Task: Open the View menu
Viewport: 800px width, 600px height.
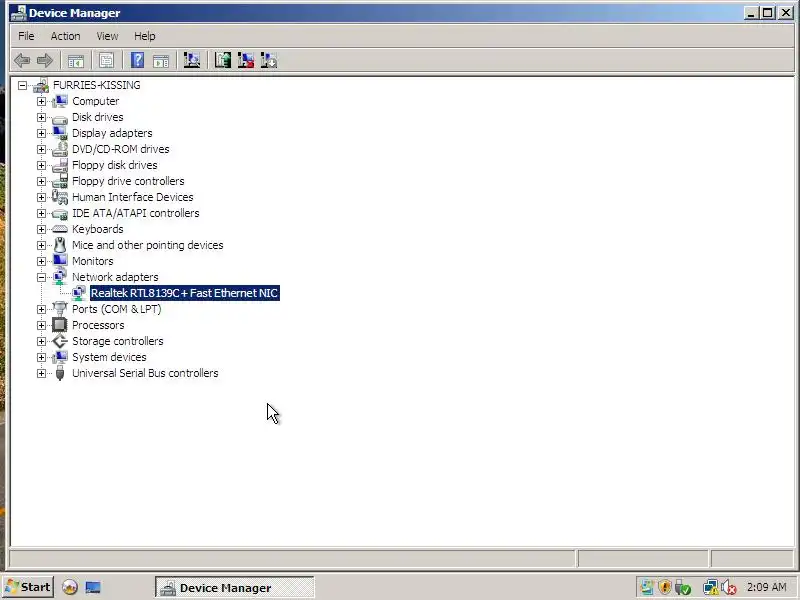Action: [107, 36]
